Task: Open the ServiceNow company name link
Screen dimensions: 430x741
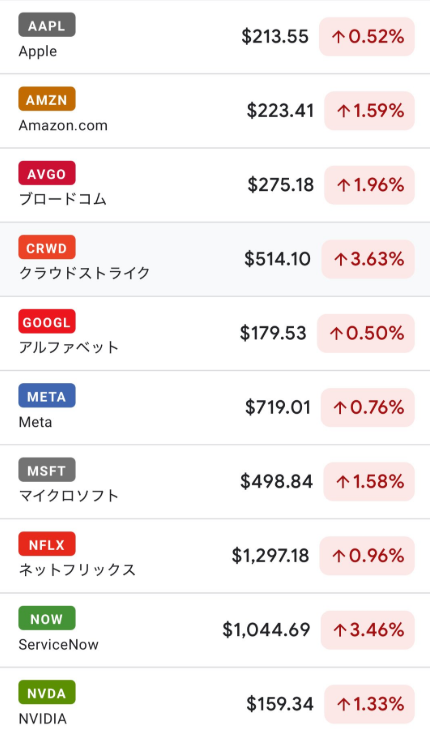Action: point(59,645)
